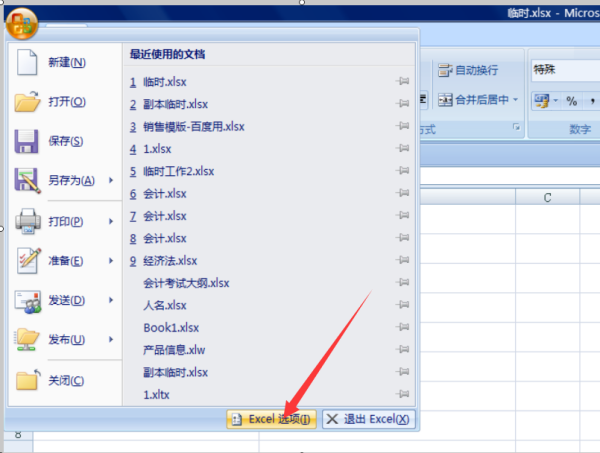Click the accounting number format icon

coord(542,101)
